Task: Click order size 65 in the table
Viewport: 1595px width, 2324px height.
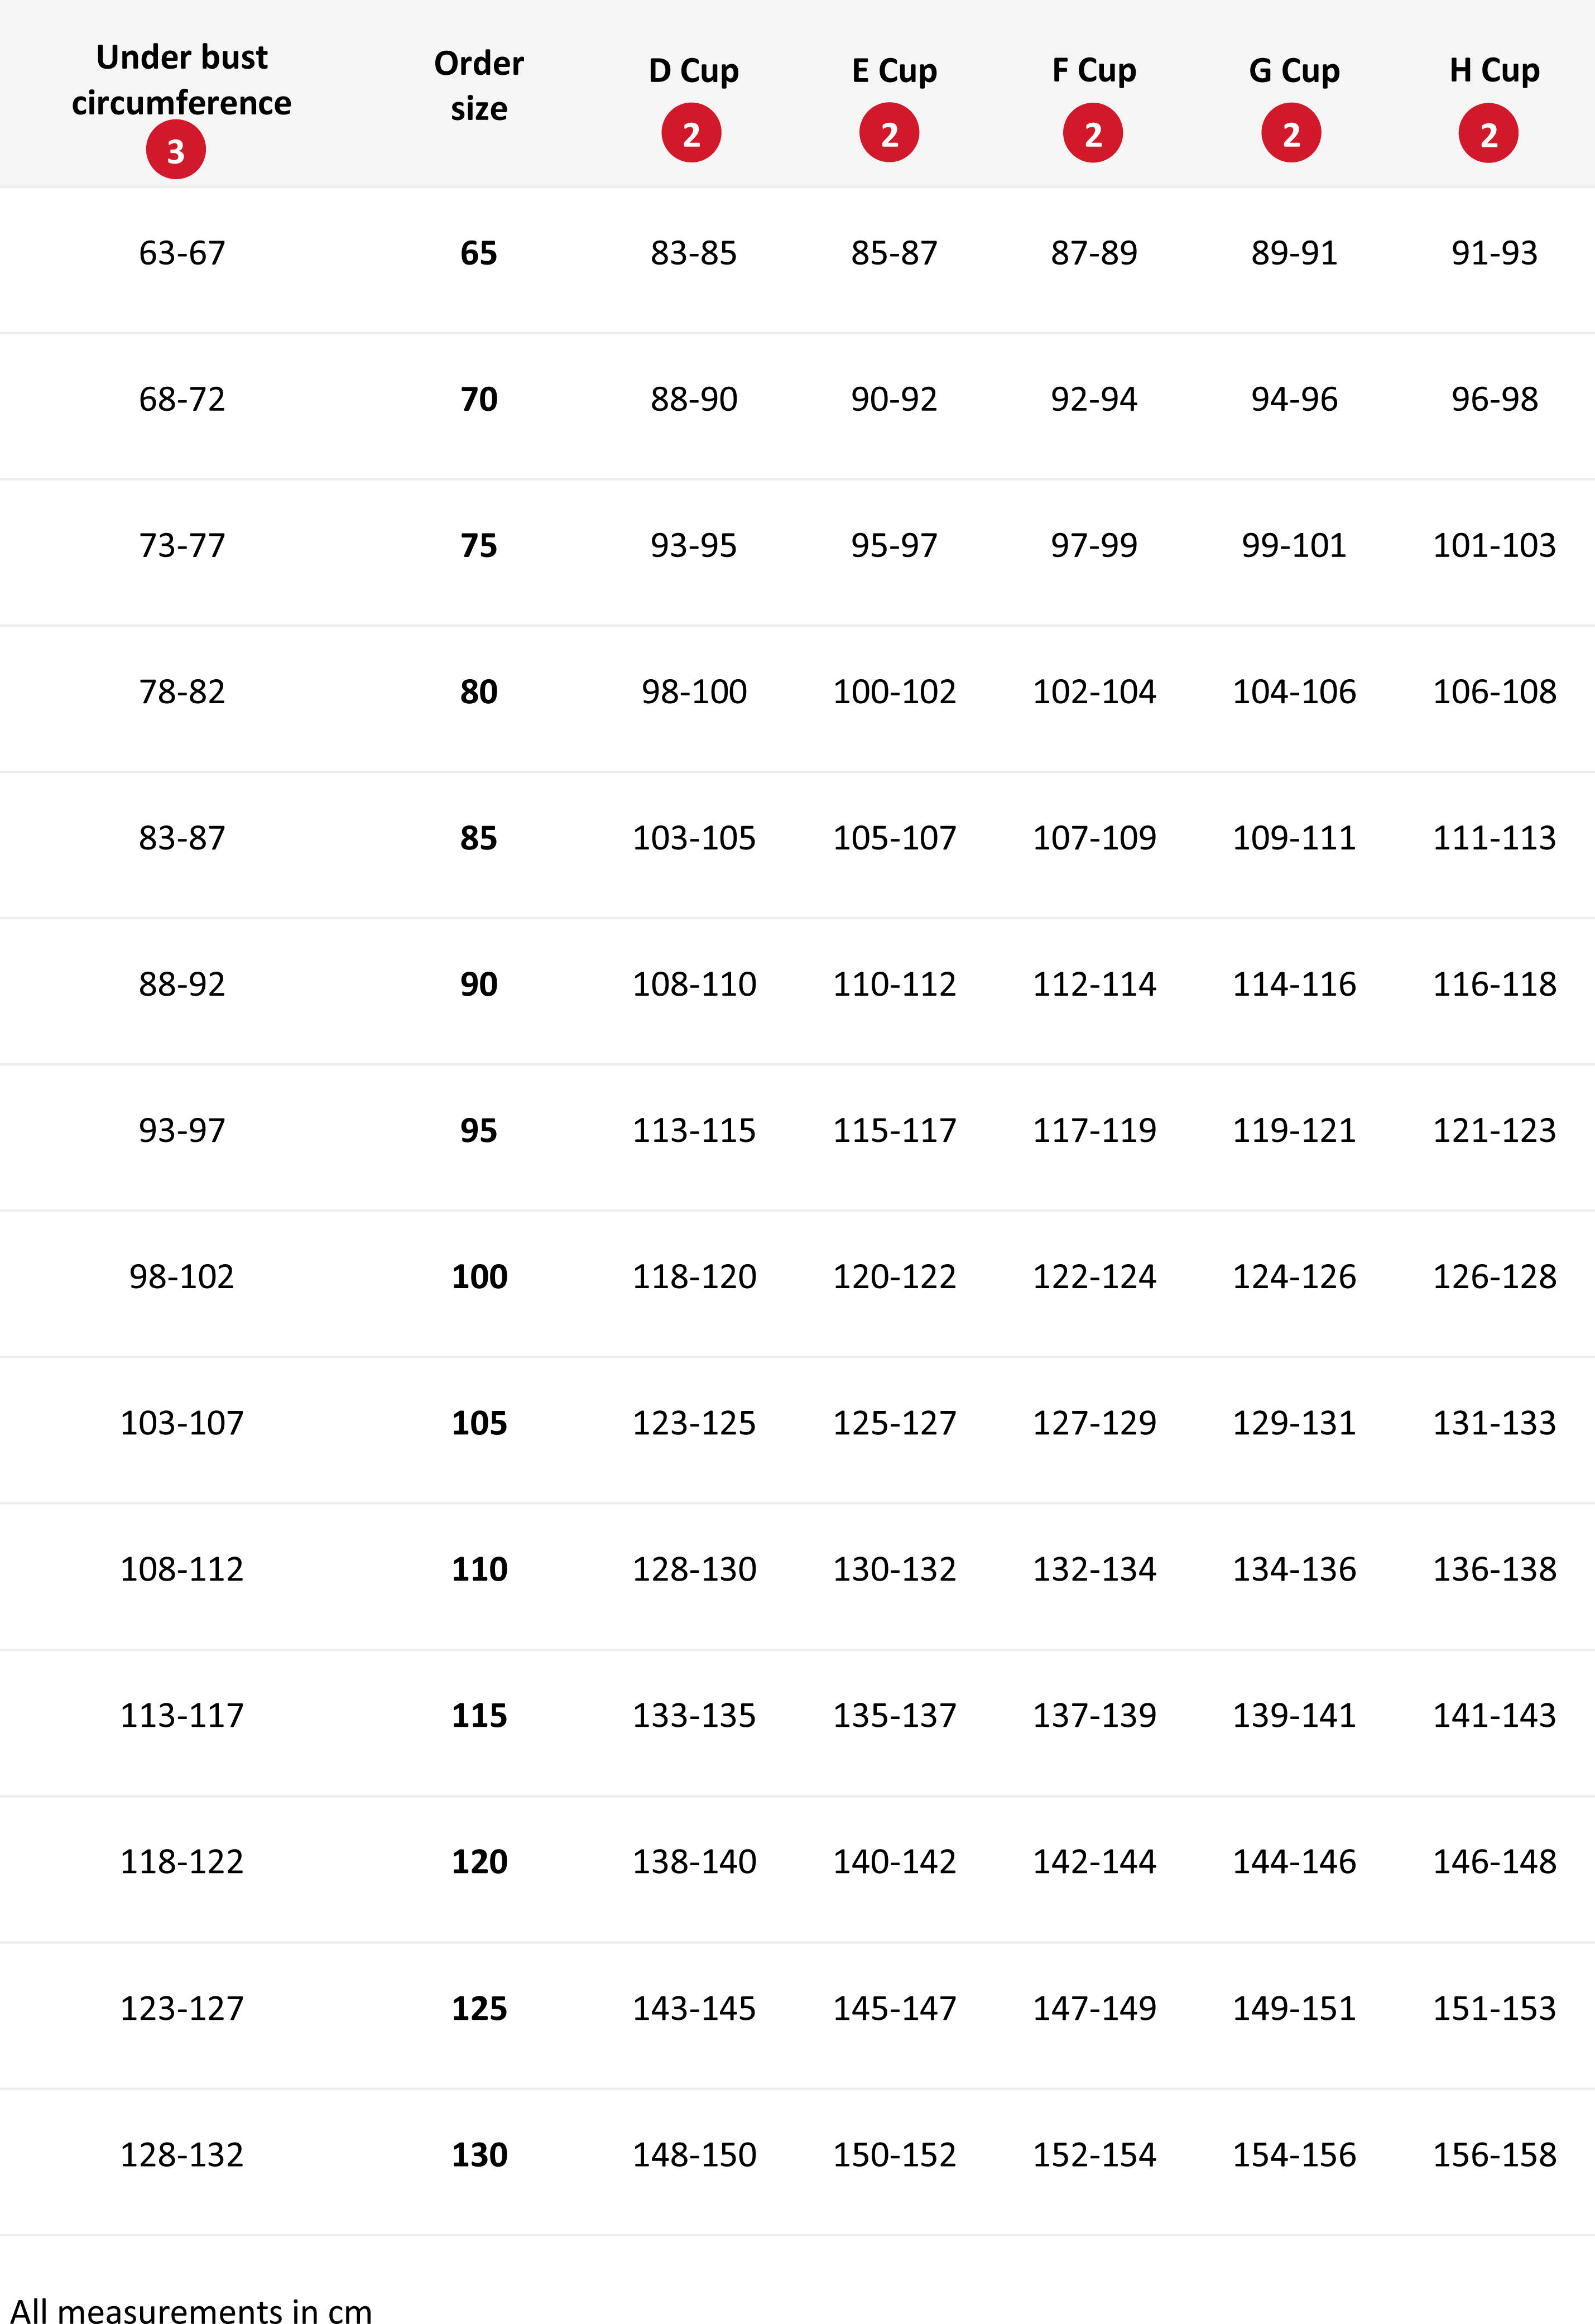Action: point(479,253)
